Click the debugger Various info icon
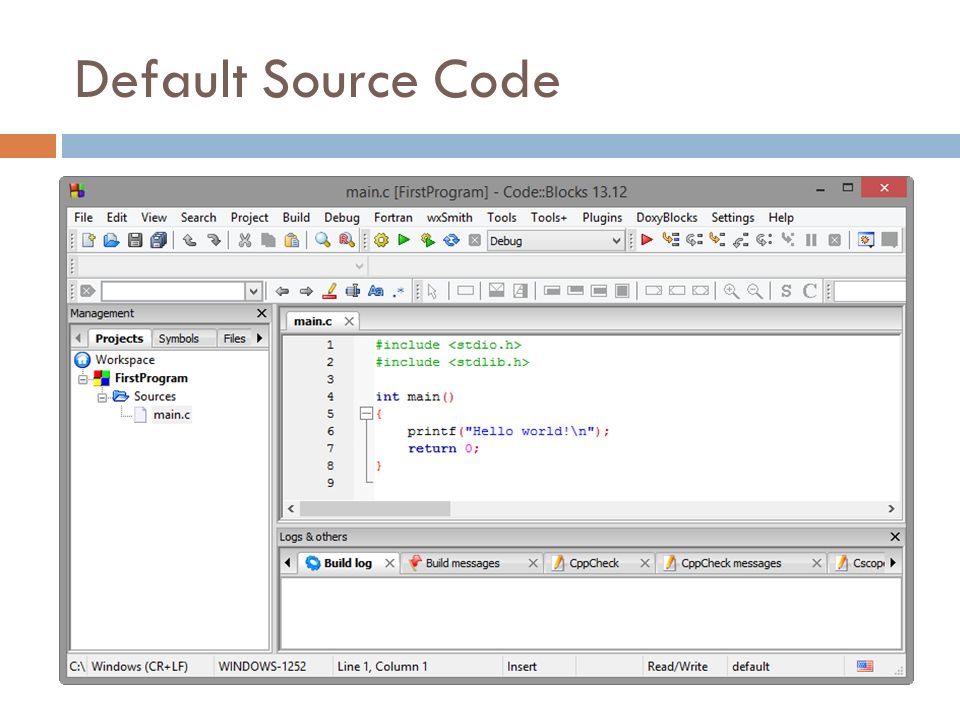Viewport: 960px width, 720px height. 890,240
